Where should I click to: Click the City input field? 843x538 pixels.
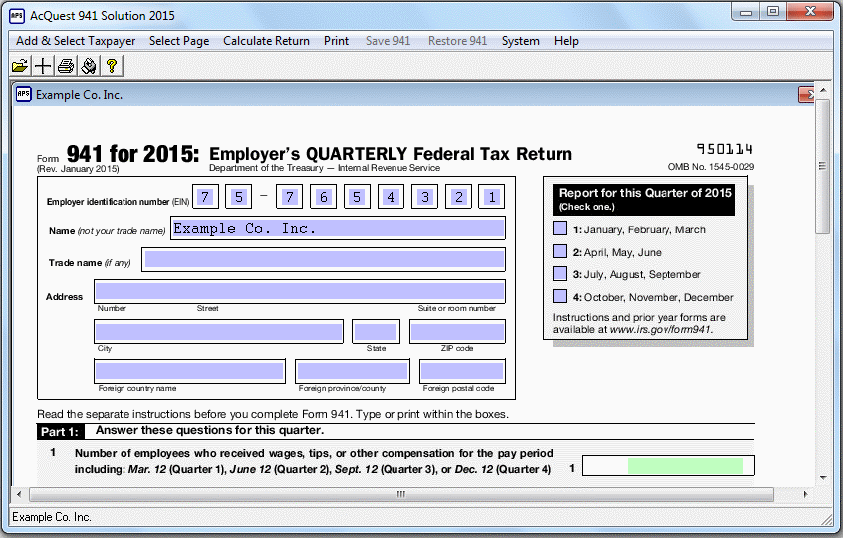point(219,331)
